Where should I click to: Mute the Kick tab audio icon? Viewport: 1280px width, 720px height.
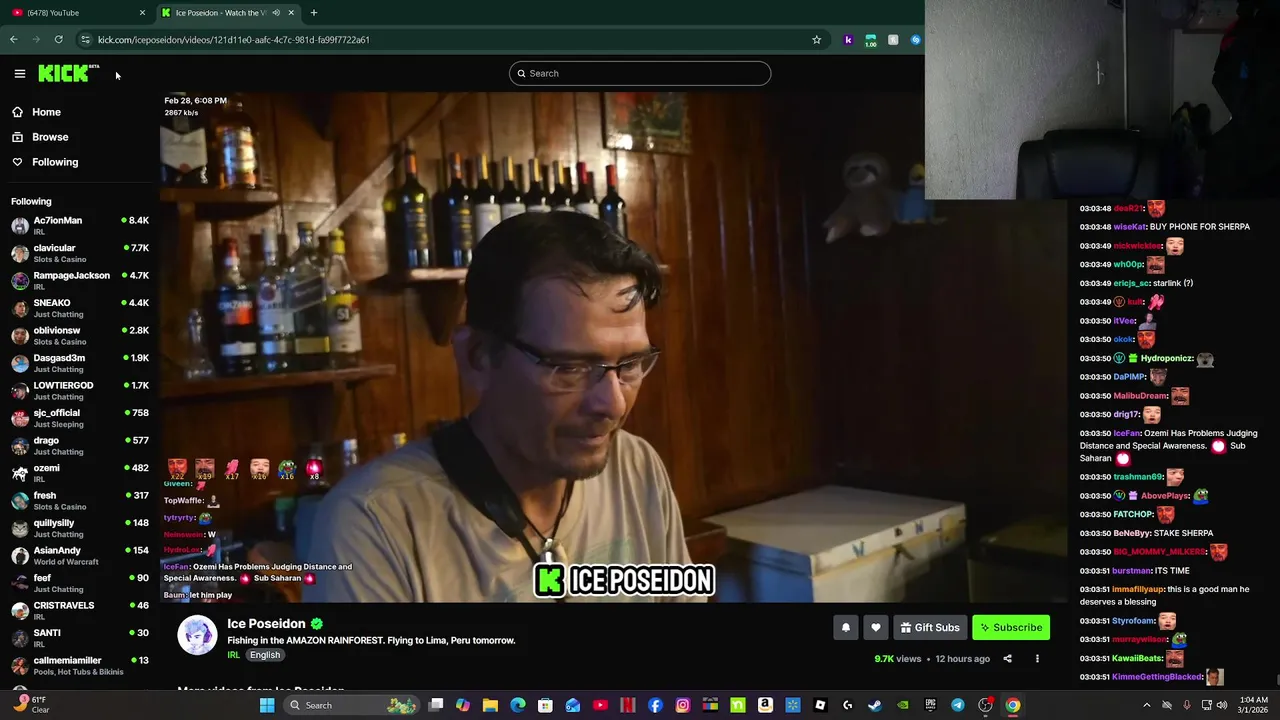coord(276,13)
